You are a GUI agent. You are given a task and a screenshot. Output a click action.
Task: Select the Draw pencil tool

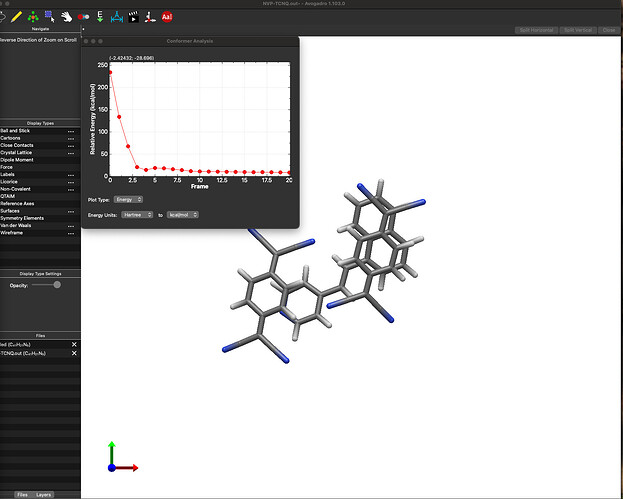pyautogui.click(x=17, y=17)
